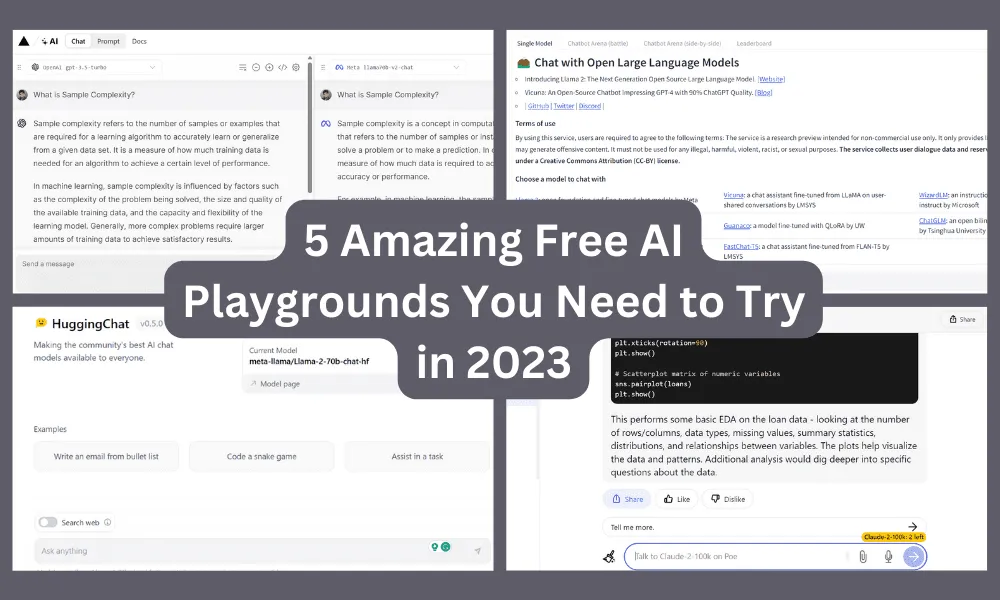This screenshot has width=1000, height=600.
Task: Open the Vicuna Blog link
Action: (763, 92)
